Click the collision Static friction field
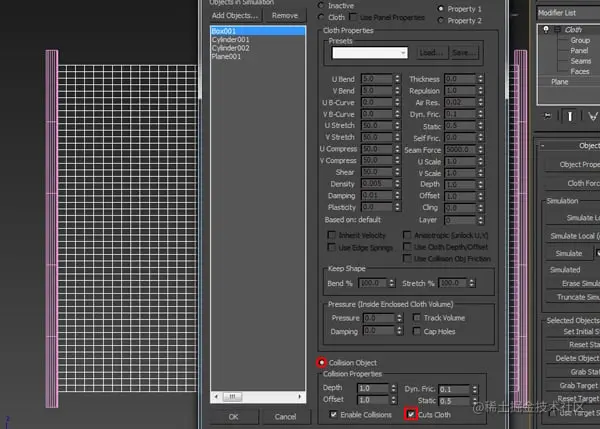Image resolution: width=600 pixels, height=429 pixels. pyautogui.click(x=454, y=401)
